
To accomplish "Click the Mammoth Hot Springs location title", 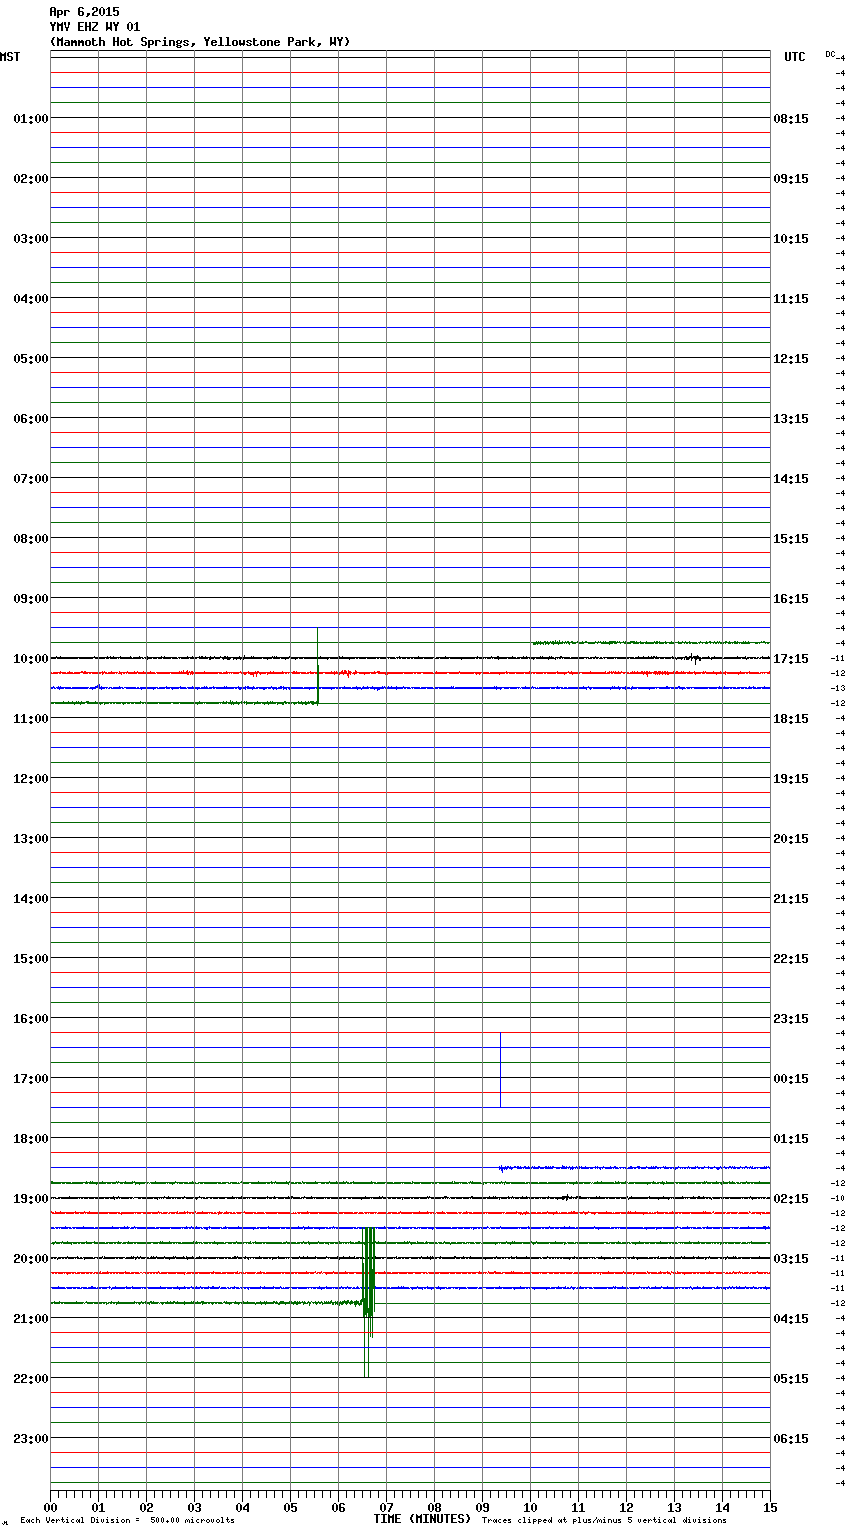I will click(x=200, y=42).
